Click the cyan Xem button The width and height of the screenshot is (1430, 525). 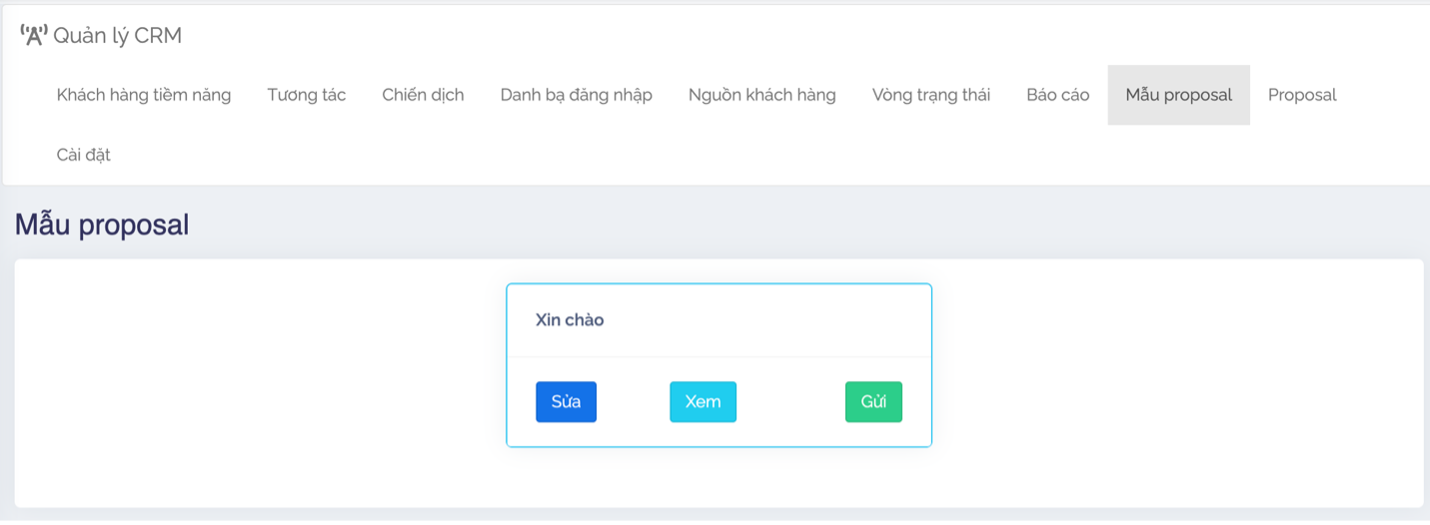tap(703, 402)
